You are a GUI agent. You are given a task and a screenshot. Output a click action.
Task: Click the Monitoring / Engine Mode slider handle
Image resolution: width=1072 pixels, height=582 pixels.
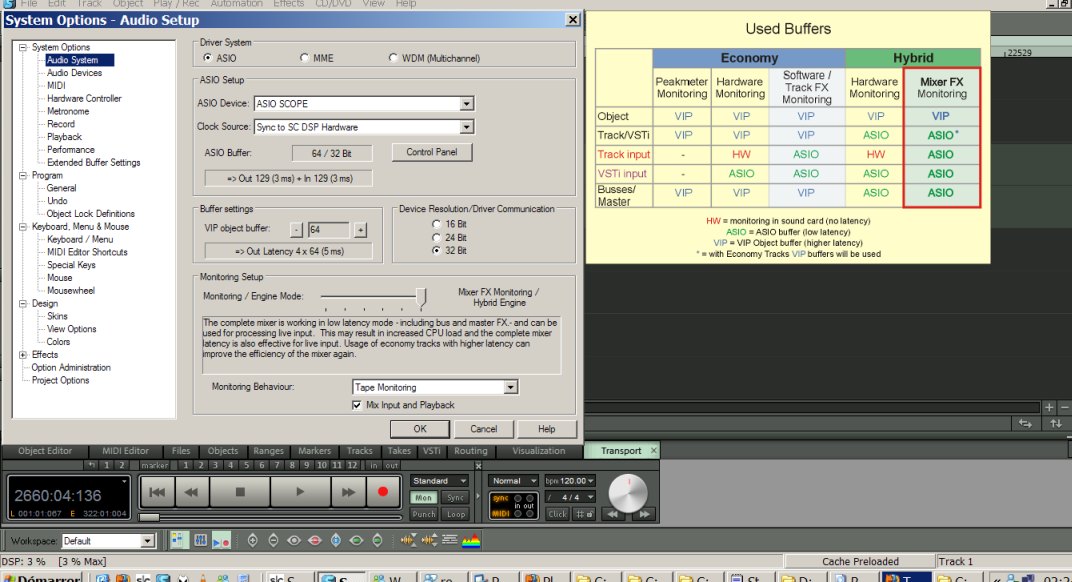[x=422, y=297]
